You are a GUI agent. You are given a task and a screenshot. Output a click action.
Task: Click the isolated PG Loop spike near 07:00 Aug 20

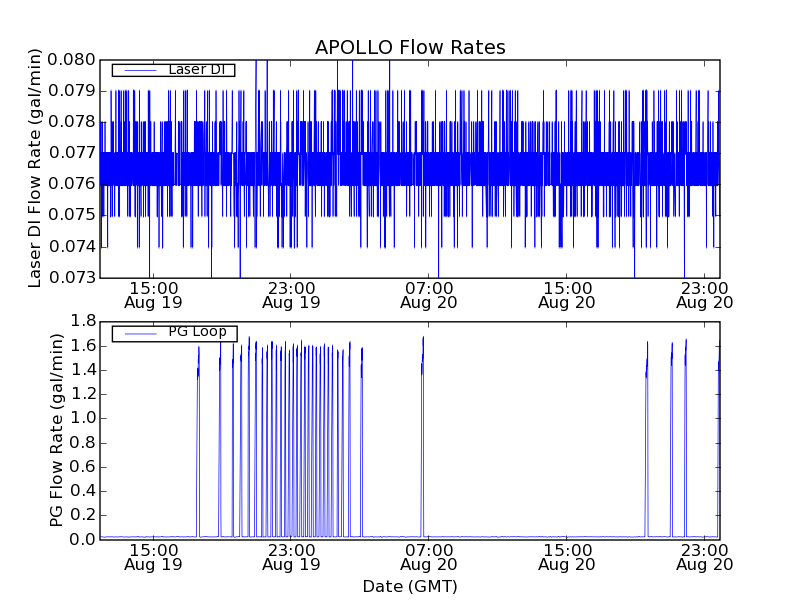[422, 437]
